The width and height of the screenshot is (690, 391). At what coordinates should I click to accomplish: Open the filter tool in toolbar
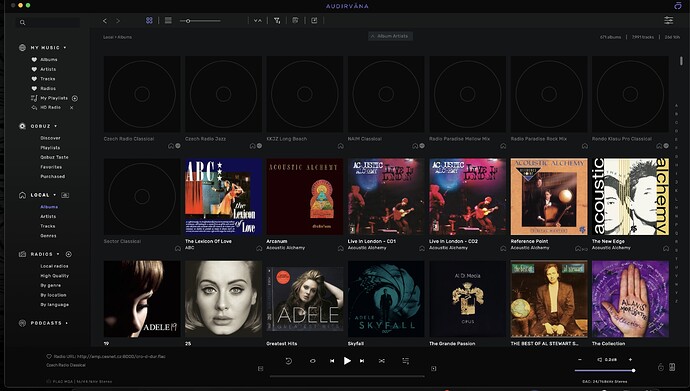tap(277, 21)
